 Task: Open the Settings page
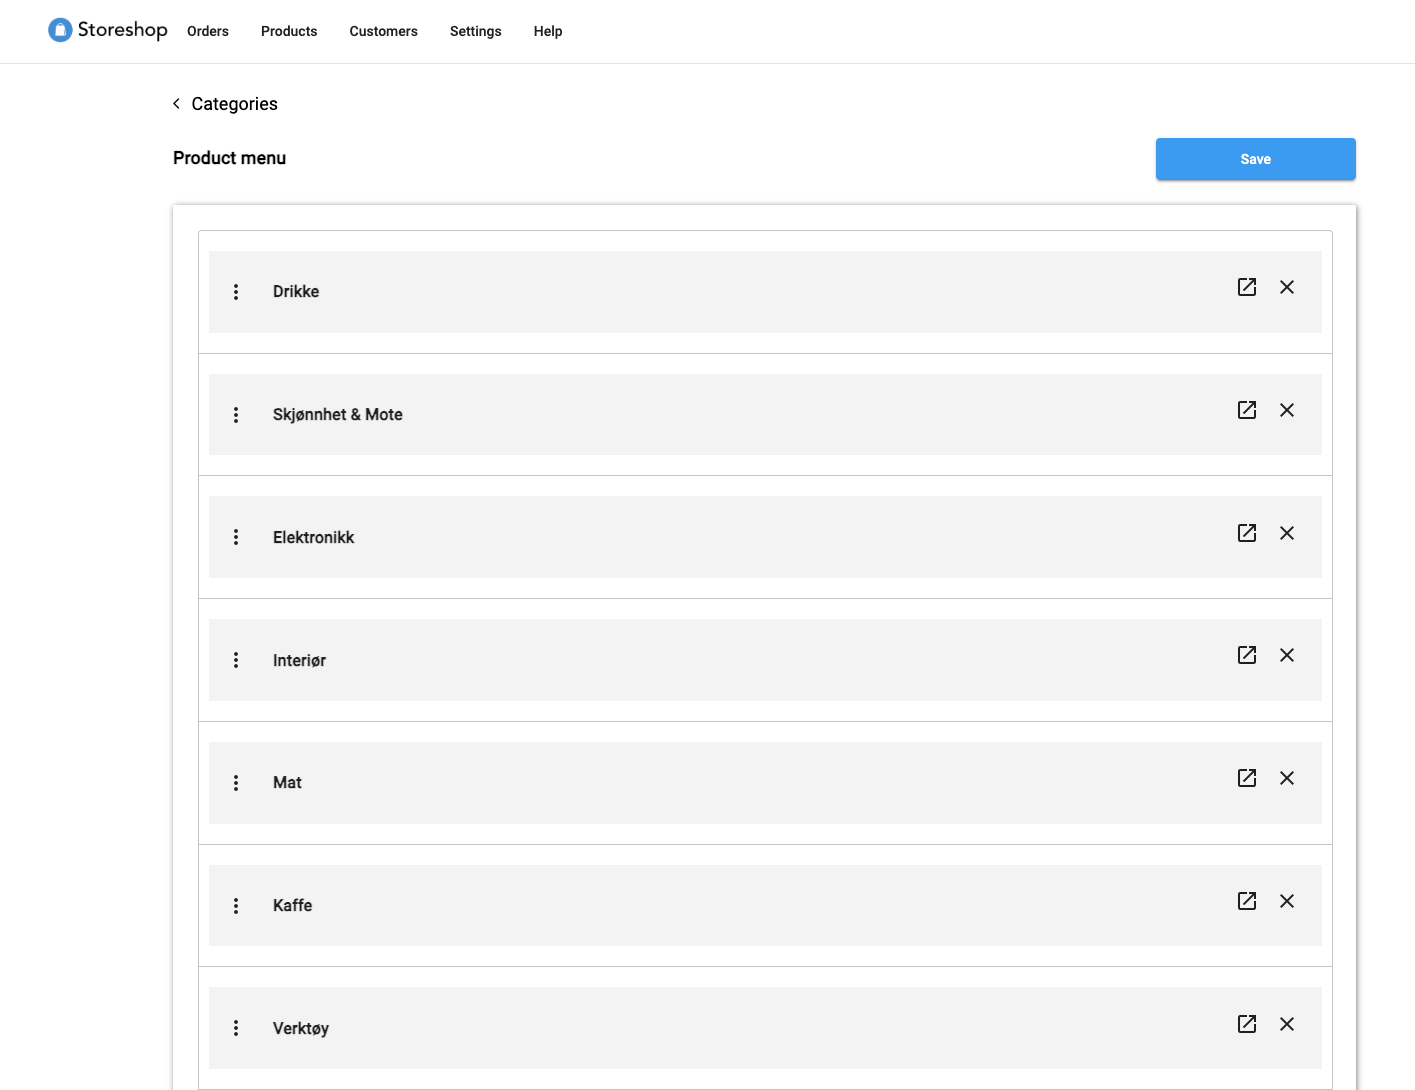tap(475, 31)
